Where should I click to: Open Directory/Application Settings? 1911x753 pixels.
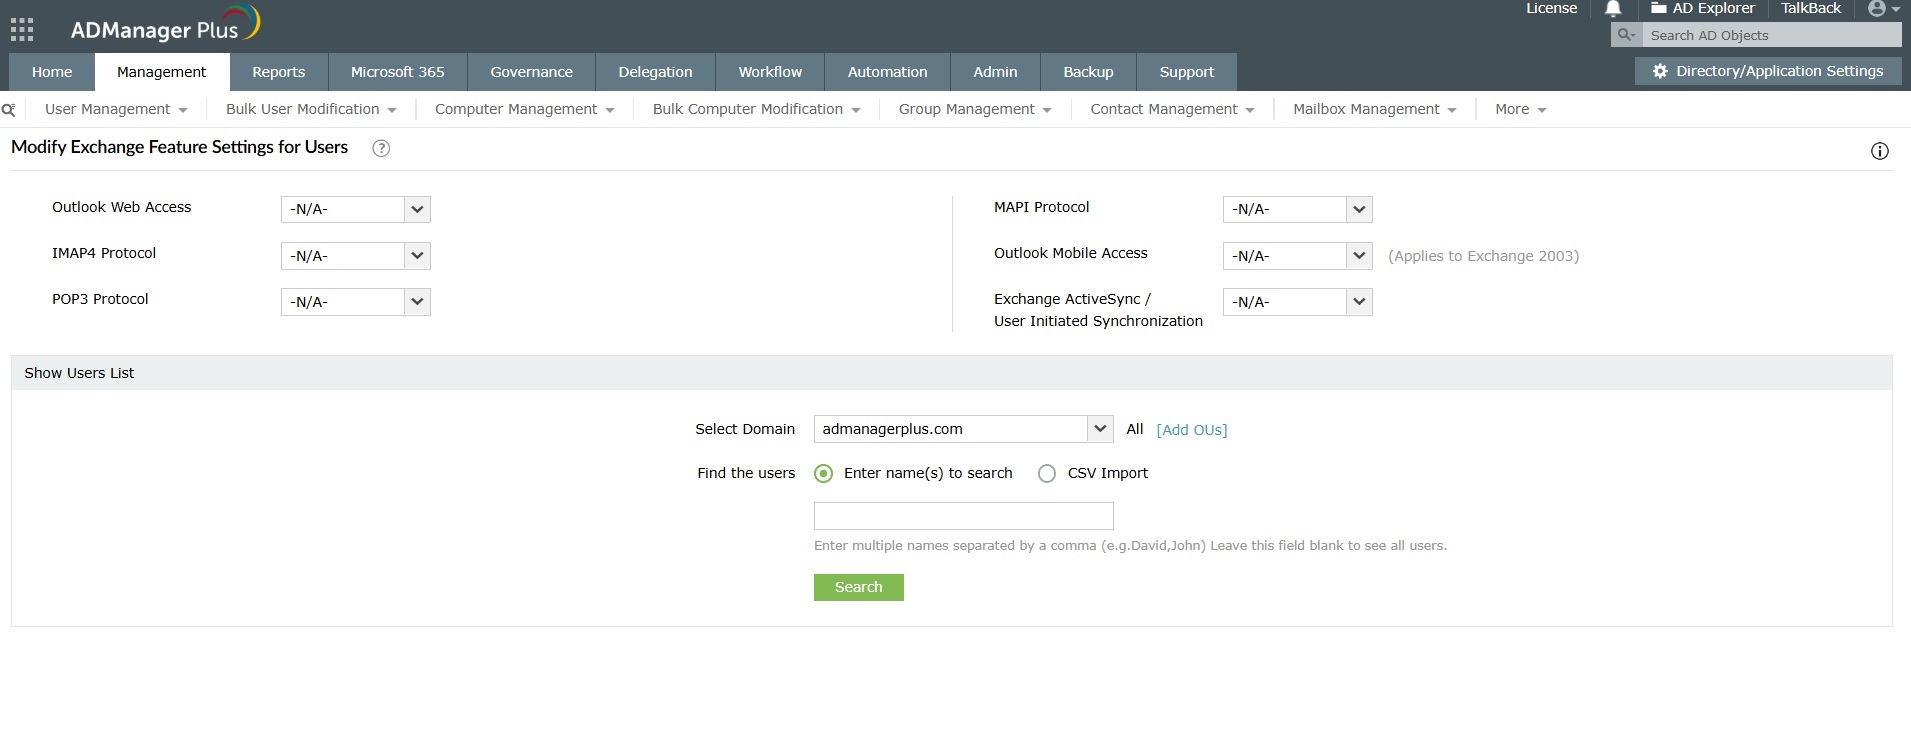(x=1768, y=71)
